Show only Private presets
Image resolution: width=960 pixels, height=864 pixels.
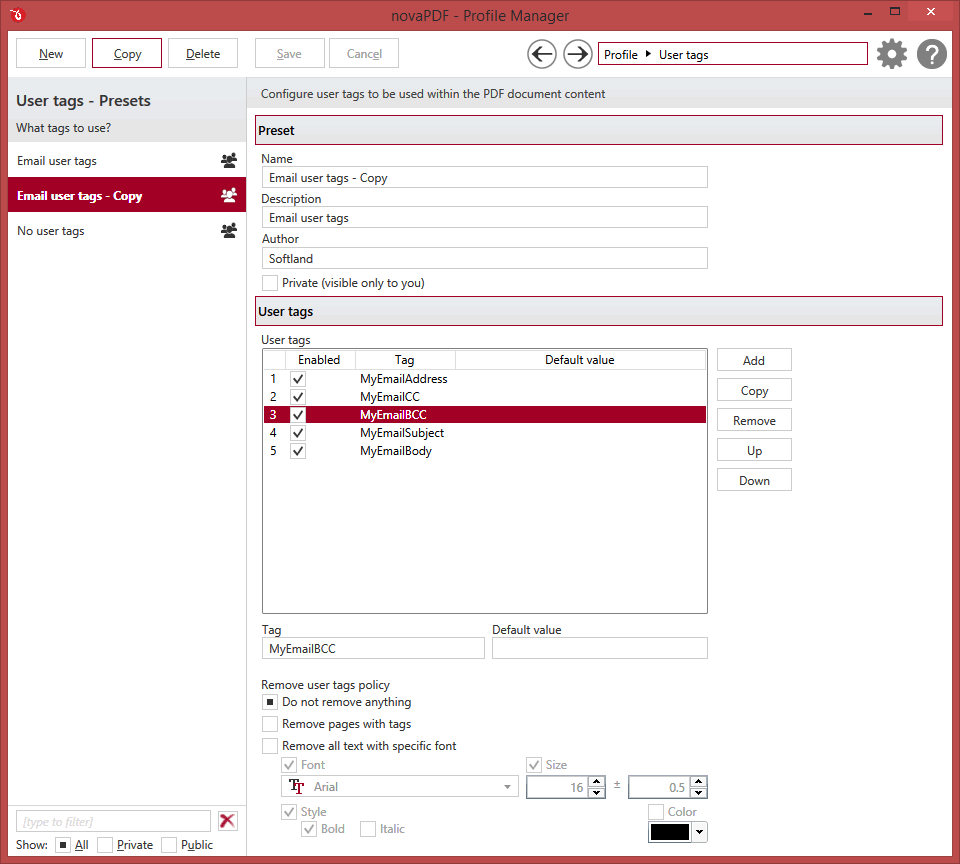[x=105, y=845]
